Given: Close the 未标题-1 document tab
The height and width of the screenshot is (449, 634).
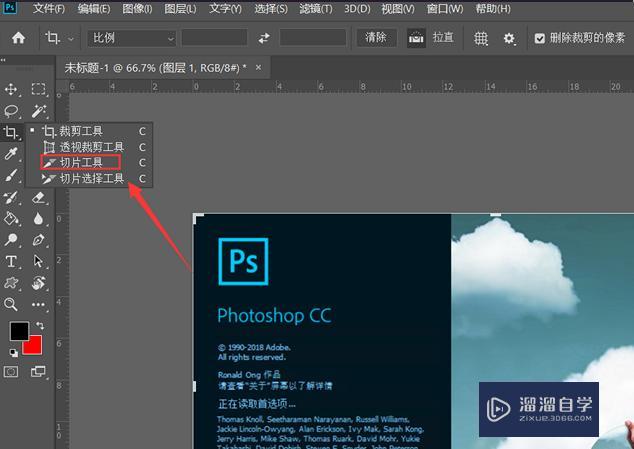Looking at the screenshot, I should pyautogui.click(x=258, y=68).
